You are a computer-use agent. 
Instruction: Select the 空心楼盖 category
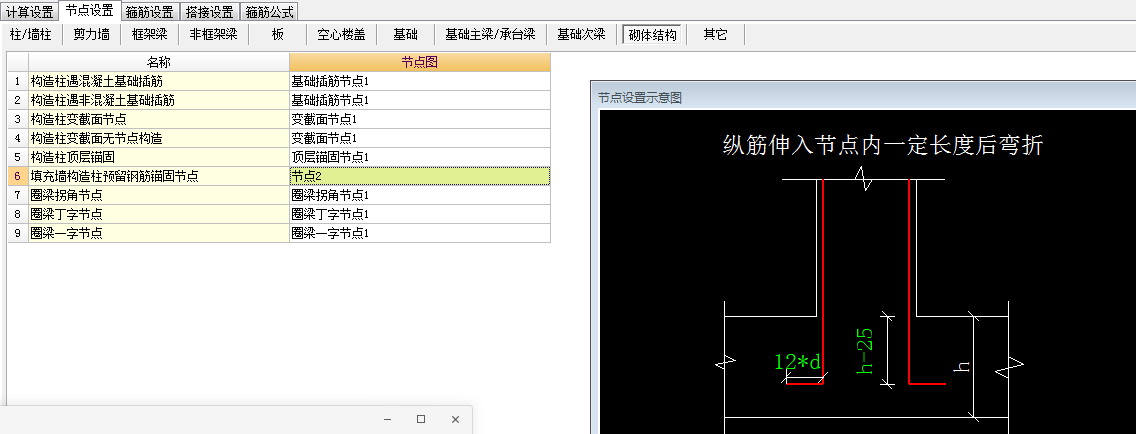coord(341,34)
